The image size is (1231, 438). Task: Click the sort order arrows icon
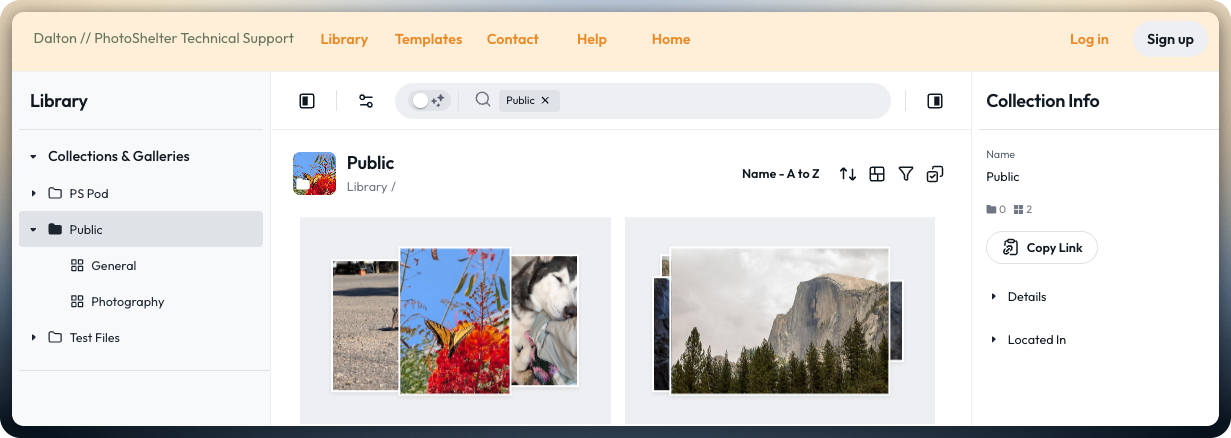pyautogui.click(x=848, y=174)
